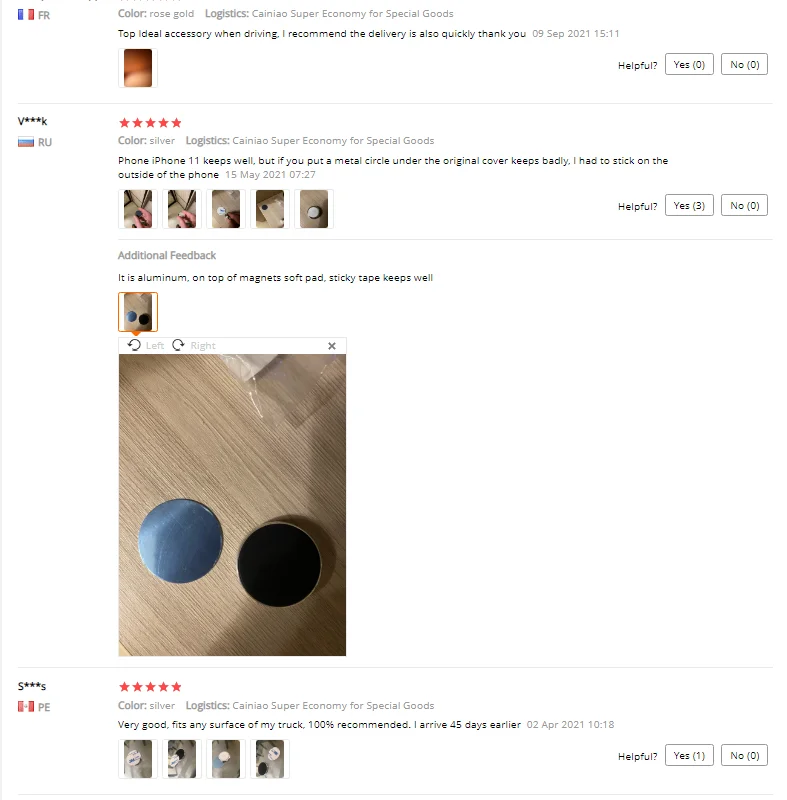Viewport: 787px width, 800px height.
Task: Open fourth photo in S***s review
Action: (x=270, y=759)
